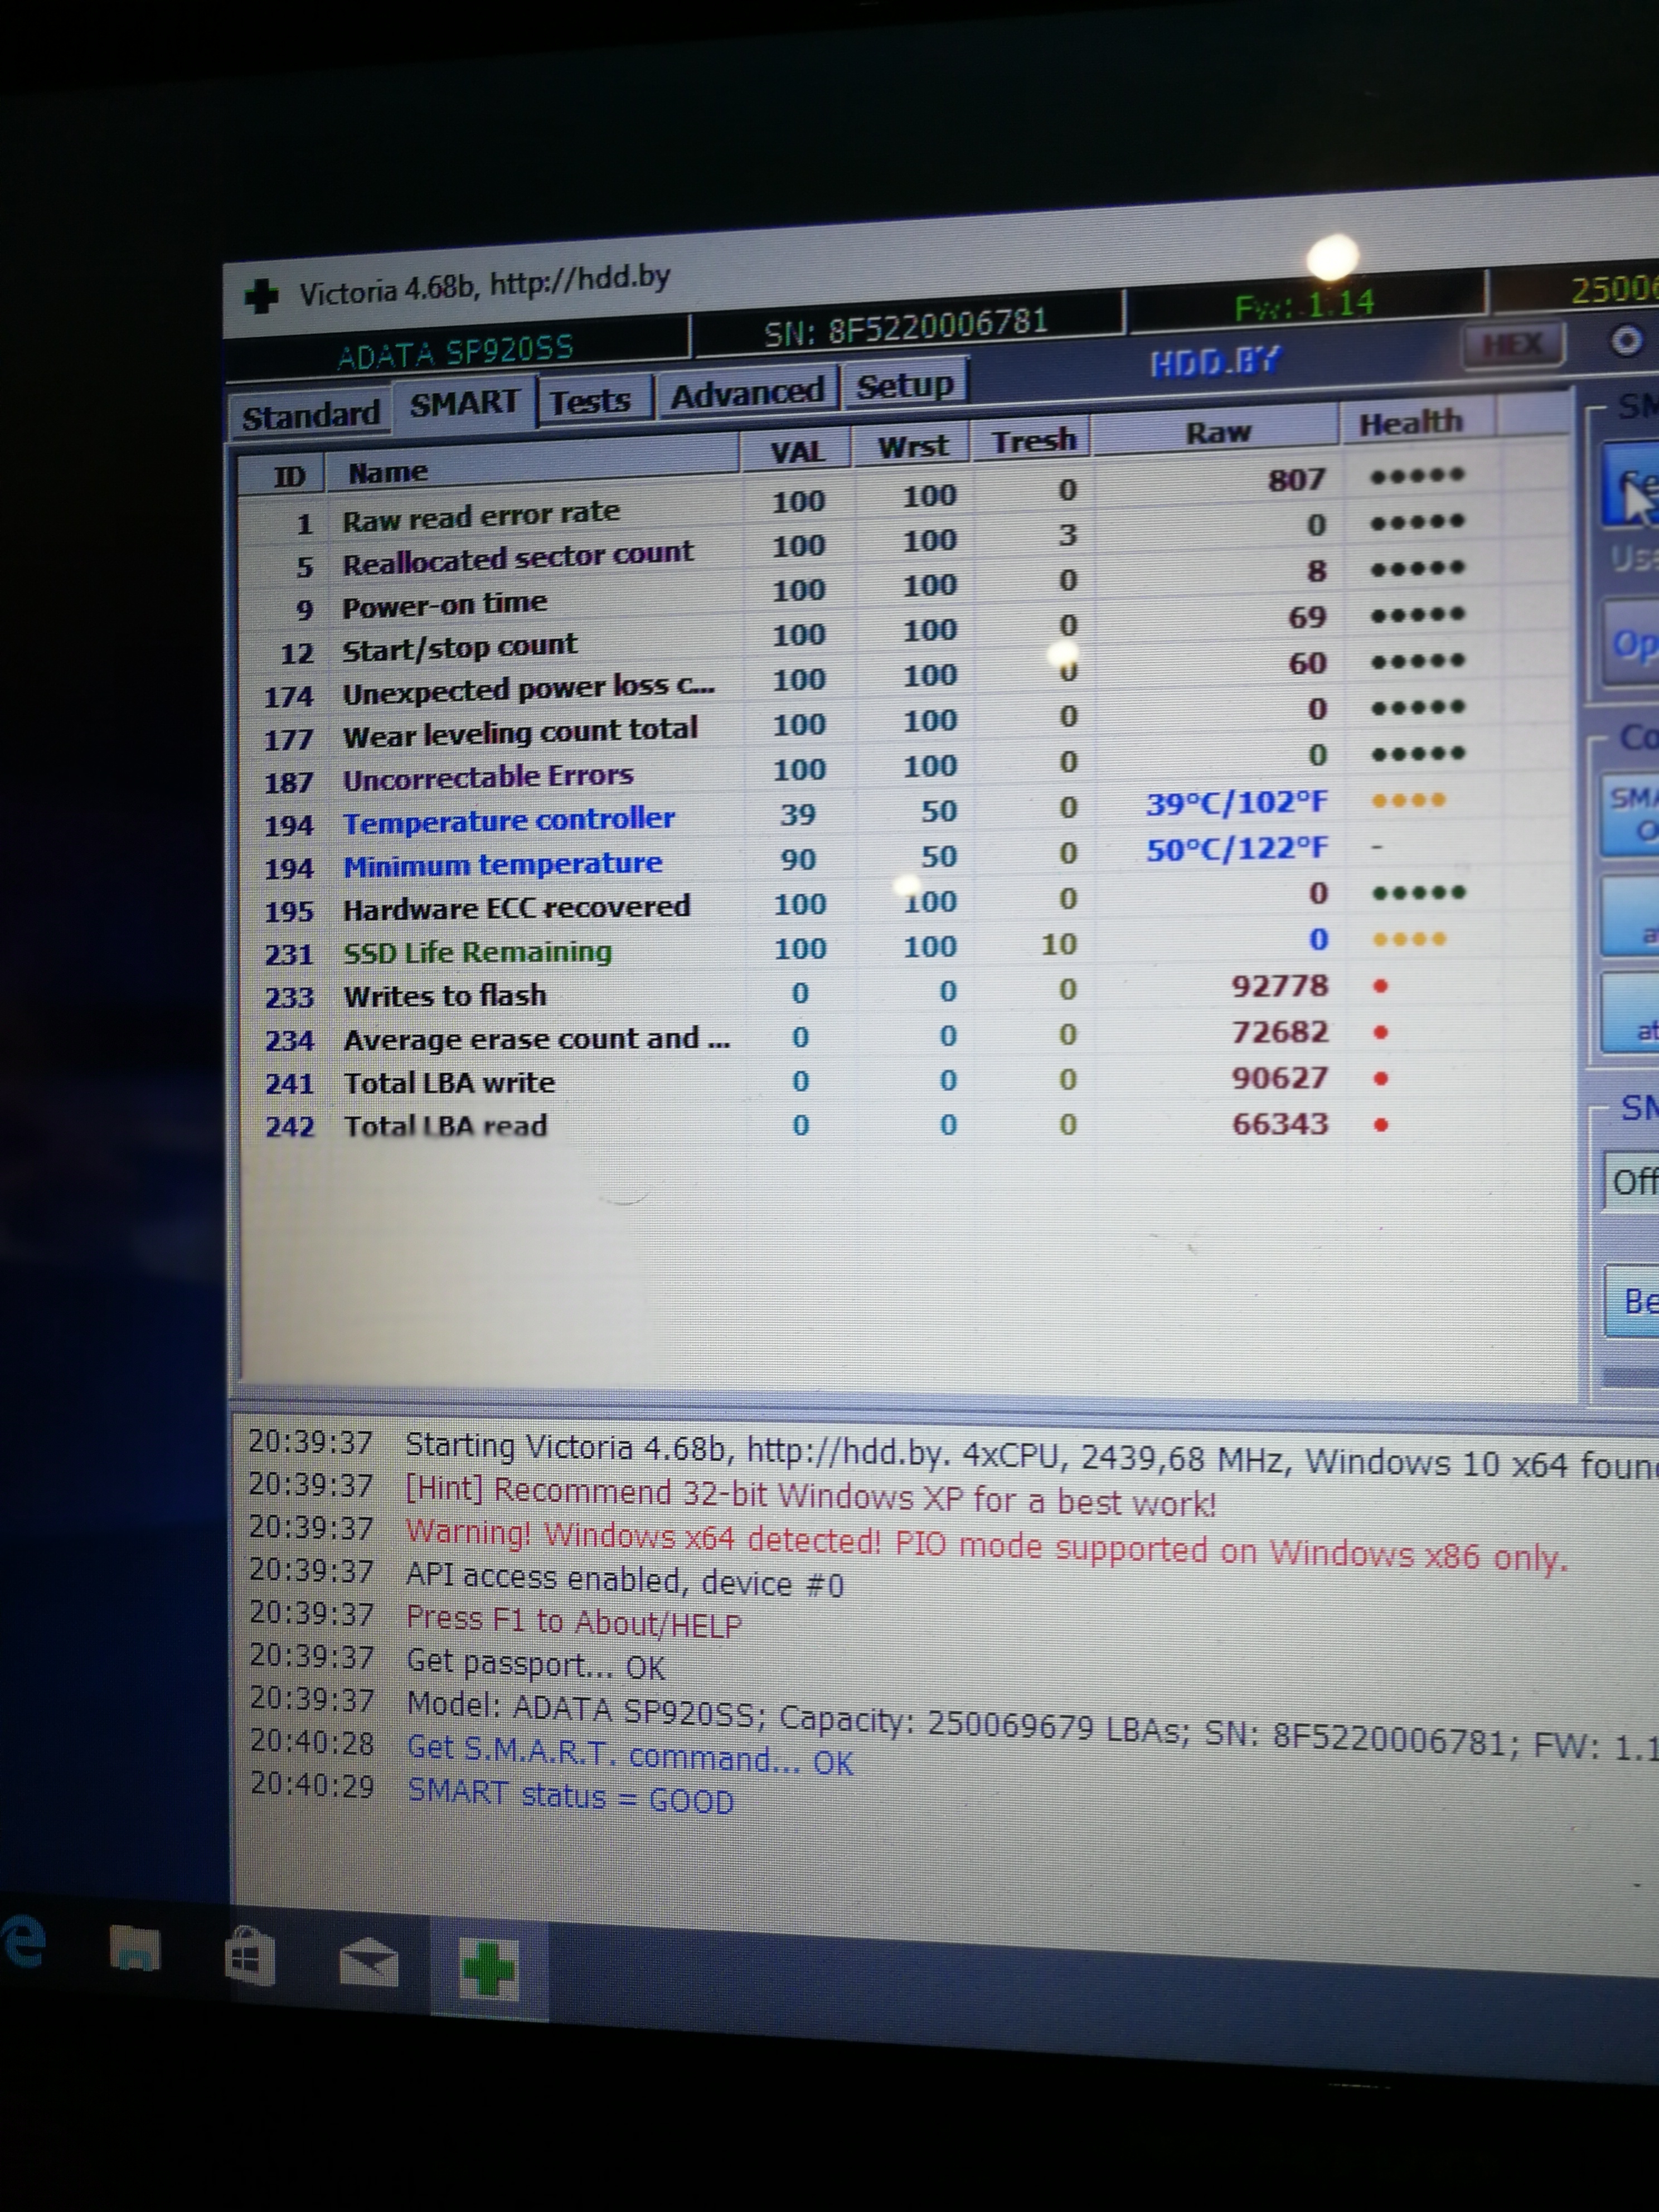Screen dimensions: 1659x2212
Task: Click the 50°C/122°F raw temperature value
Action: 1237,849
